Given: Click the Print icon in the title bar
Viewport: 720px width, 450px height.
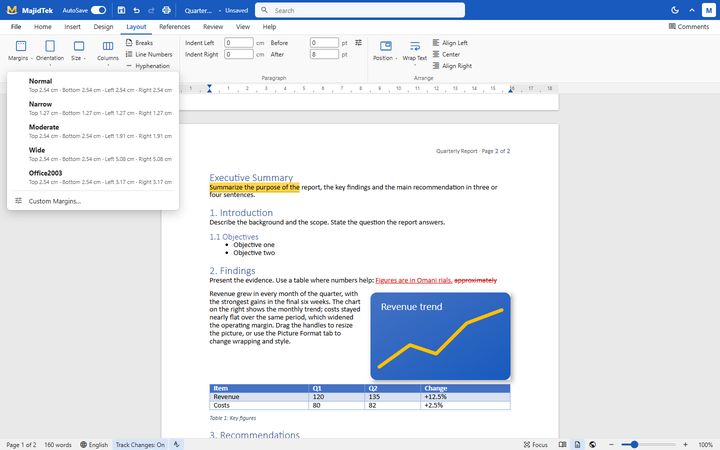Looking at the screenshot, I should 166,10.
